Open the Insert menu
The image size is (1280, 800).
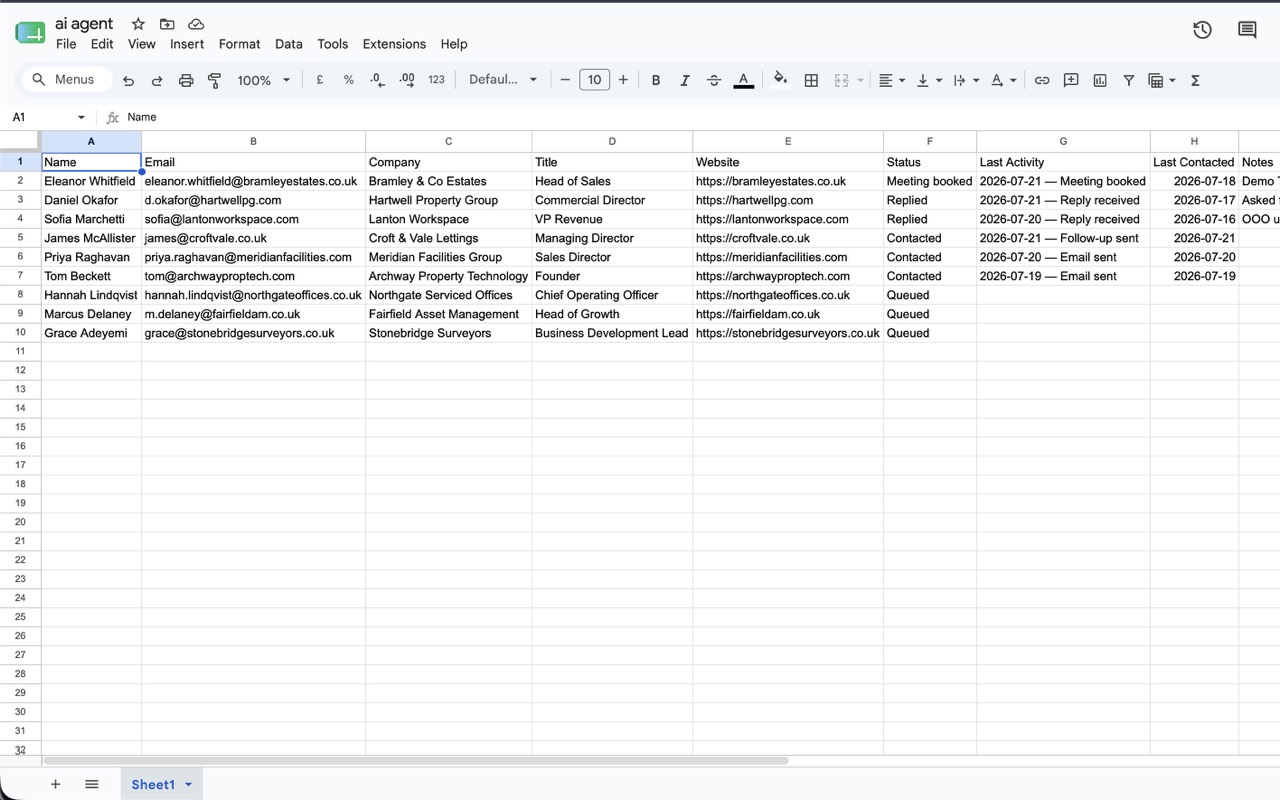(x=187, y=44)
